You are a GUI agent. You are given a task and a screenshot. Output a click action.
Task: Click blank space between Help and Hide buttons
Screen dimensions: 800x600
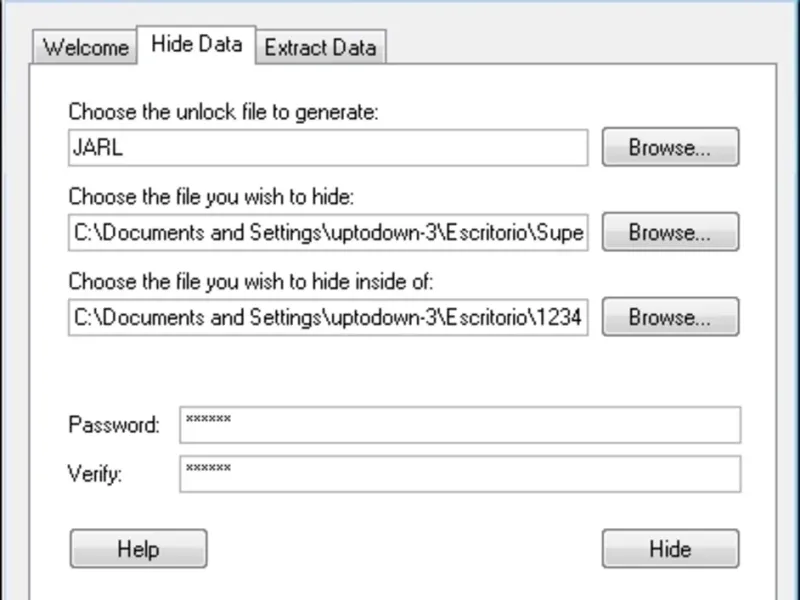pyautogui.click(x=404, y=549)
